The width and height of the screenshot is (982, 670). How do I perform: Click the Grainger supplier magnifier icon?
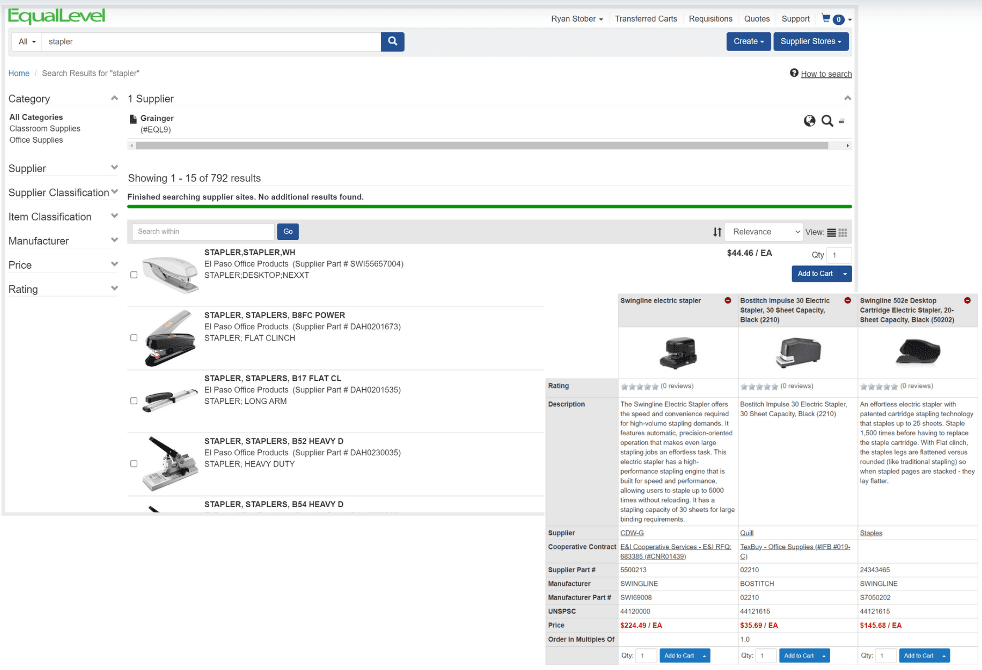click(827, 121)
